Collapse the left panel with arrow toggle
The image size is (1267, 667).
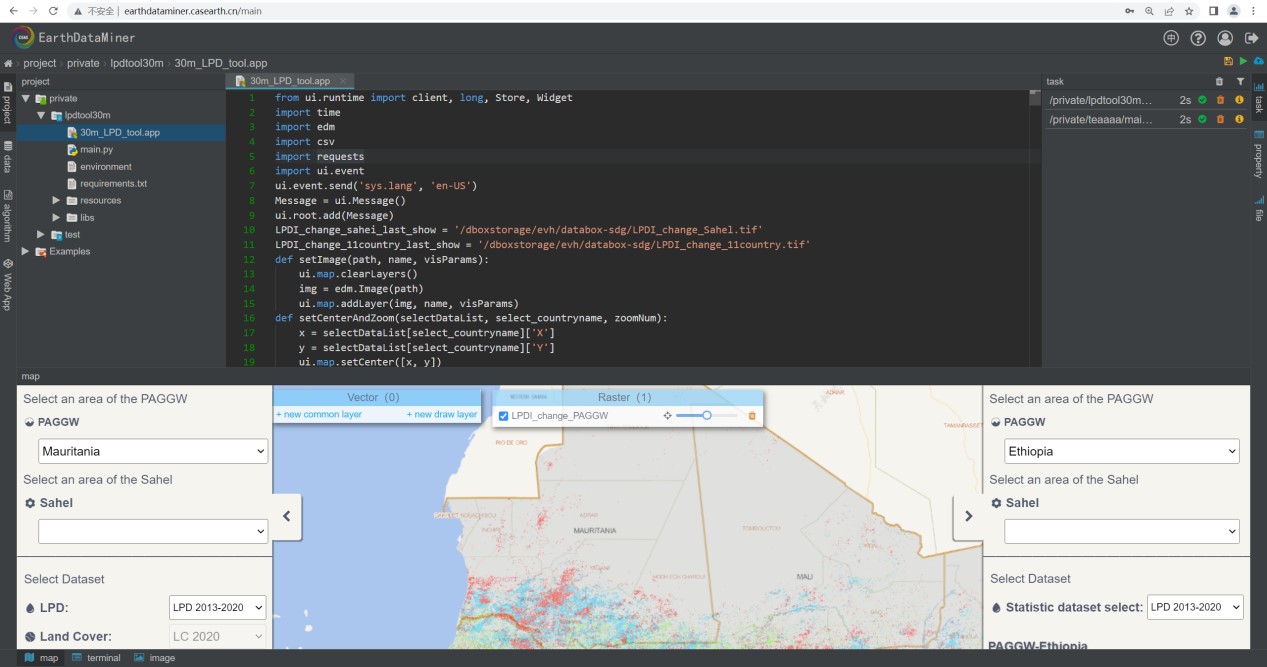point(287,516)
